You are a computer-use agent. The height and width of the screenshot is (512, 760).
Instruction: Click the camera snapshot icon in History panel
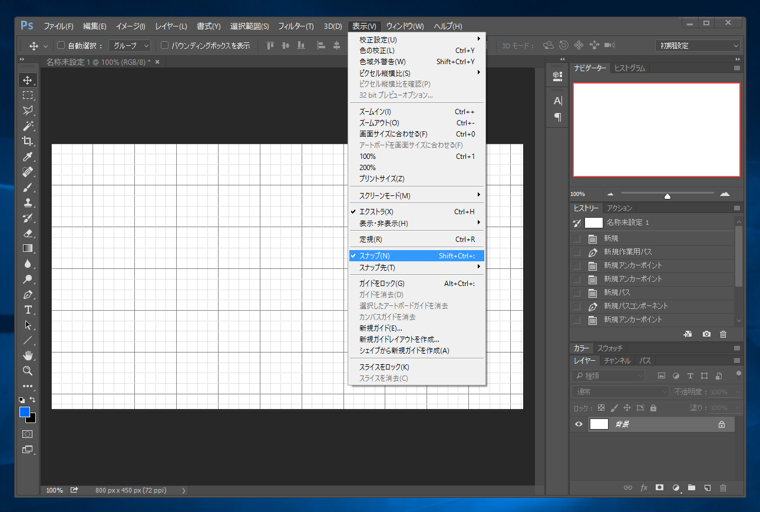(706, 334)
